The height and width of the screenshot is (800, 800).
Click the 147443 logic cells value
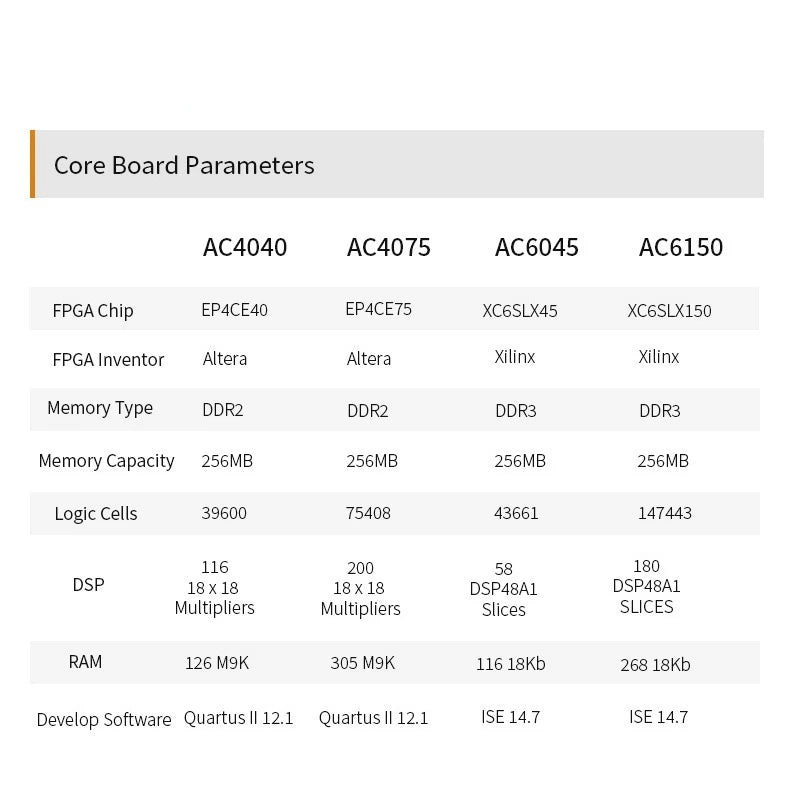click(665, 513)
